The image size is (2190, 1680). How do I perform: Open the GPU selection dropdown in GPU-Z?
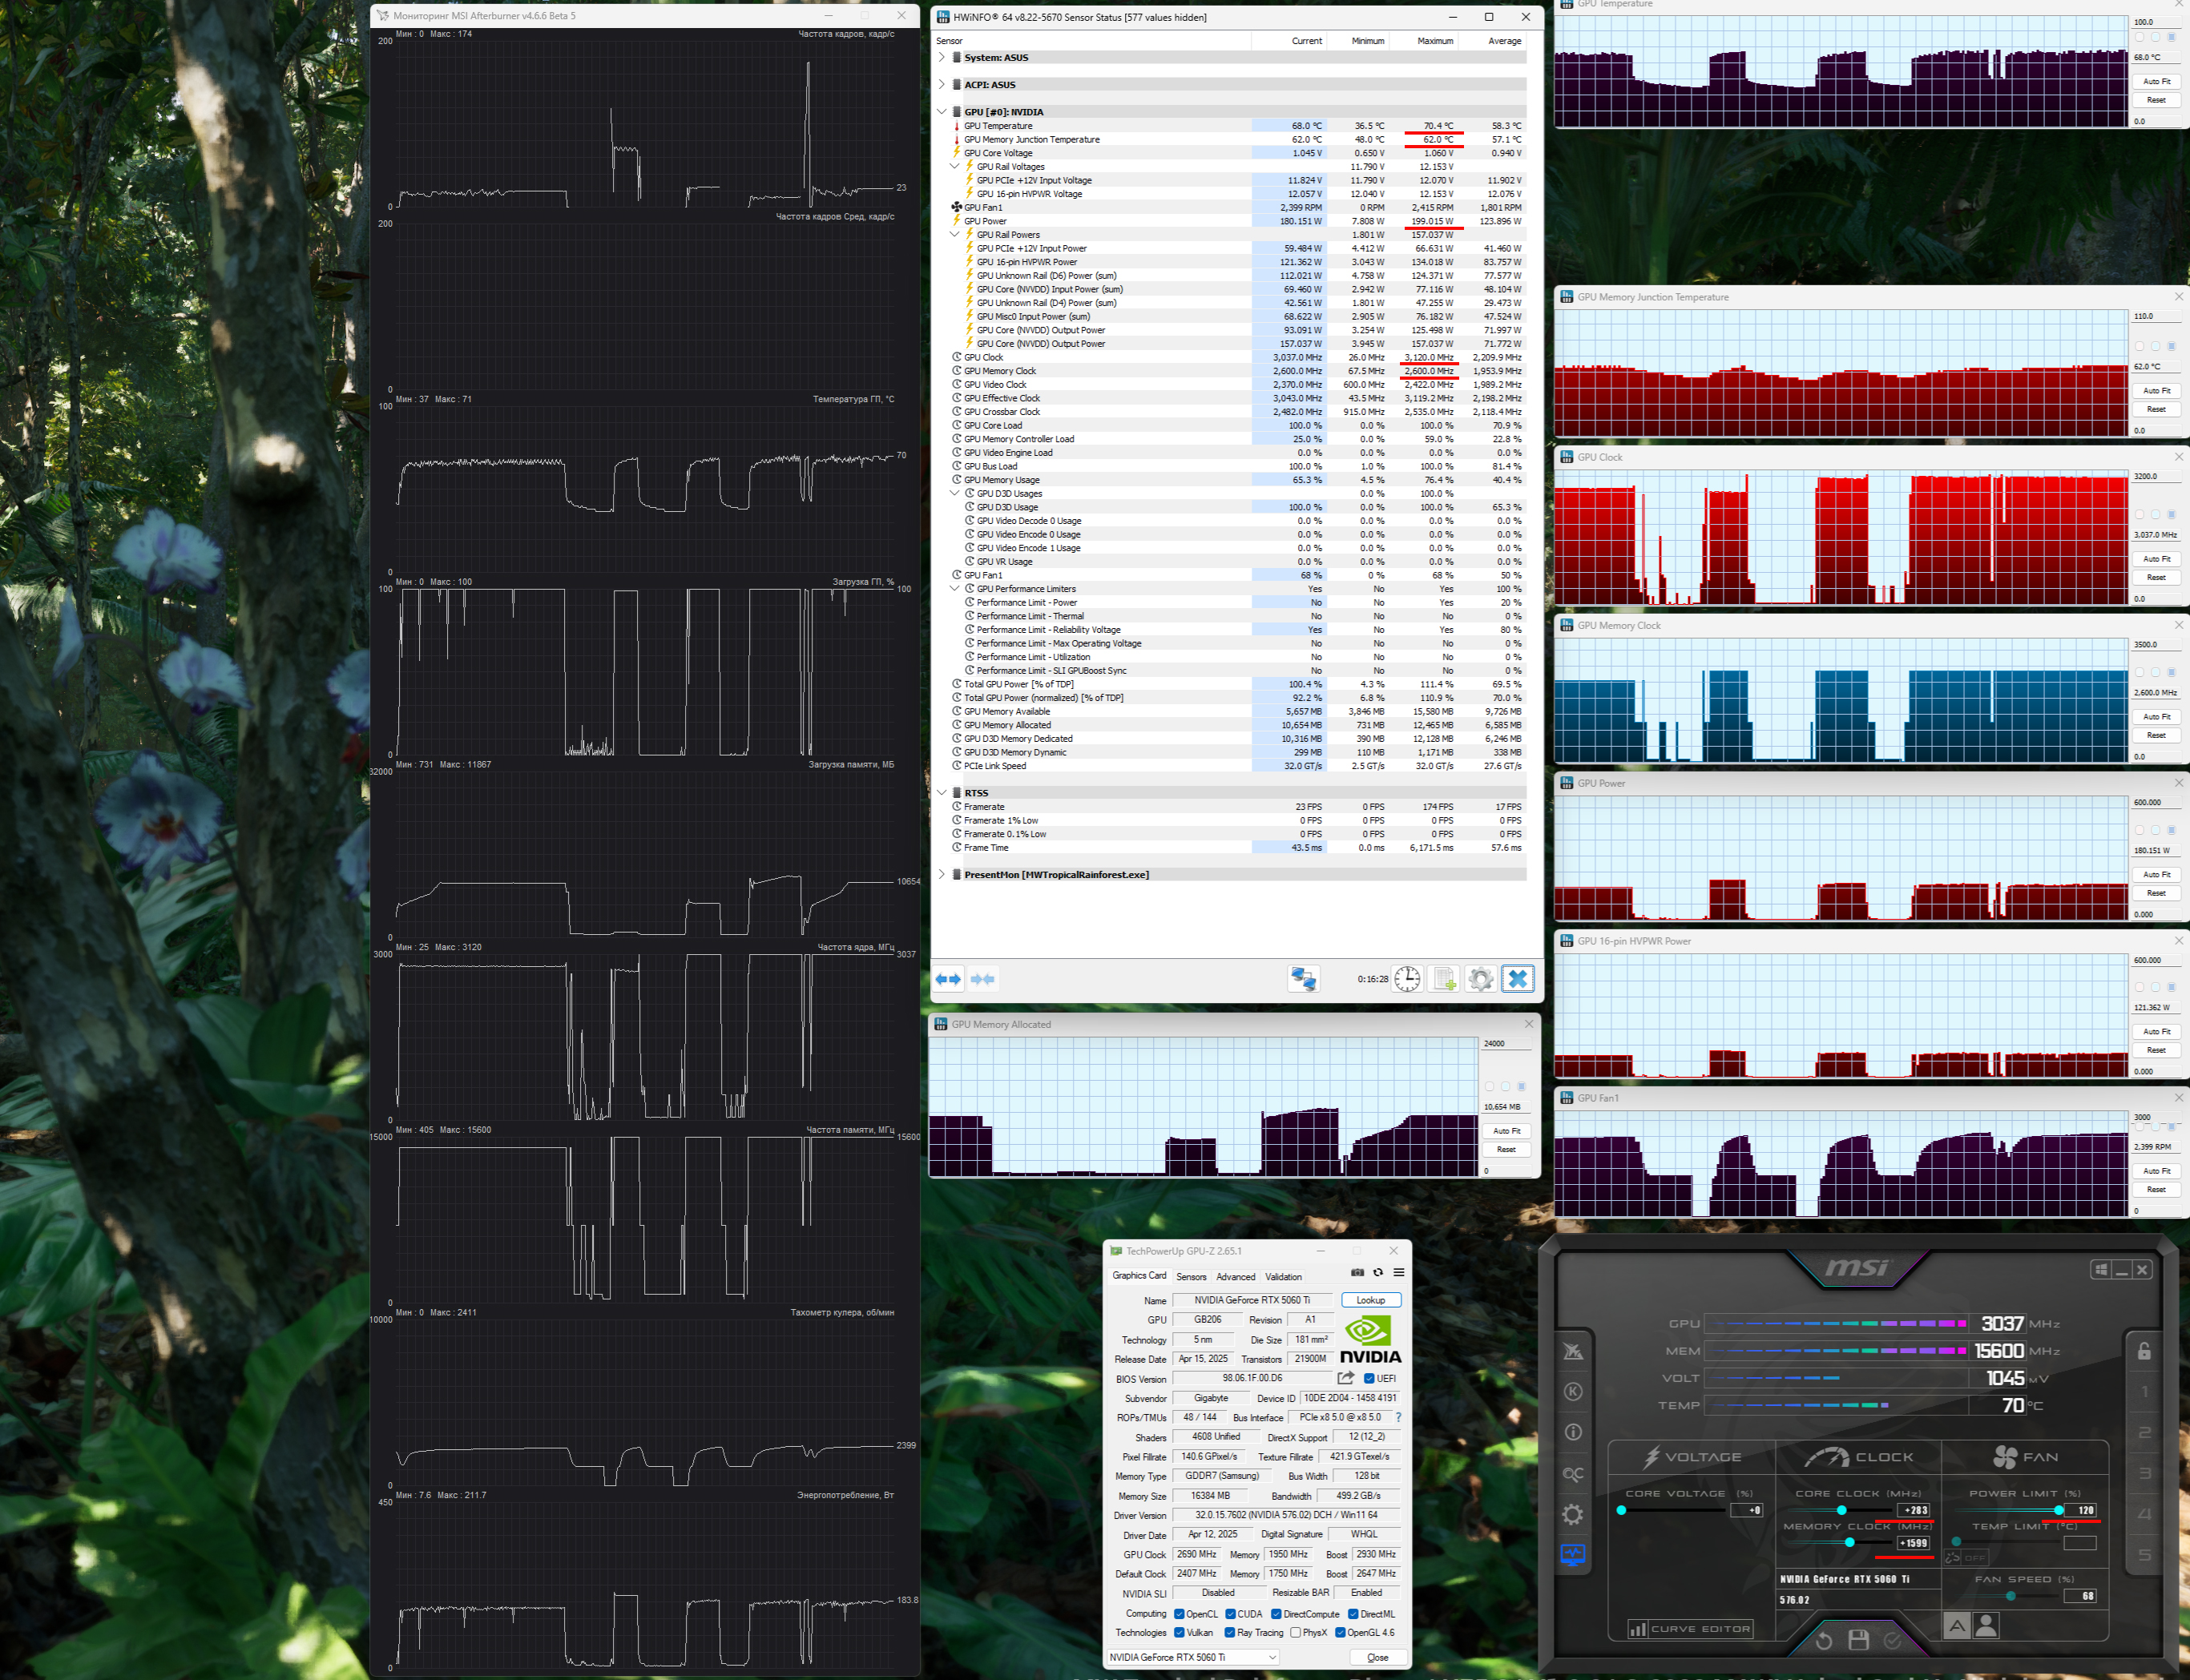1272,1657
